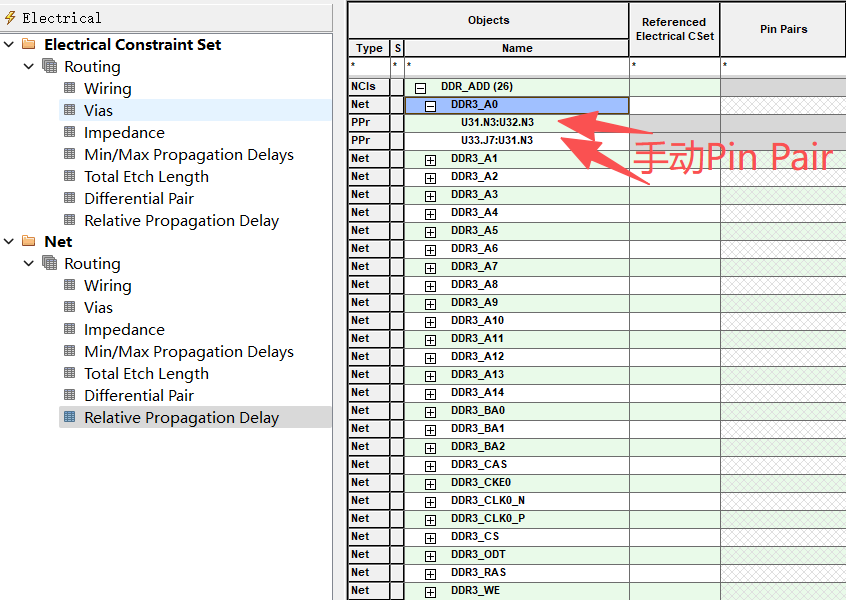Open Impedance worksheet under Net
Screen dimensions: 846x600
(x=124, y=330)
